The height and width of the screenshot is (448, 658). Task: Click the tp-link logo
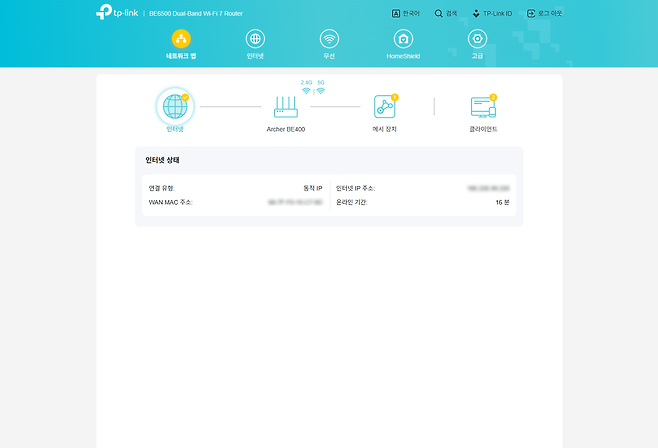click(x=117, y=13)
